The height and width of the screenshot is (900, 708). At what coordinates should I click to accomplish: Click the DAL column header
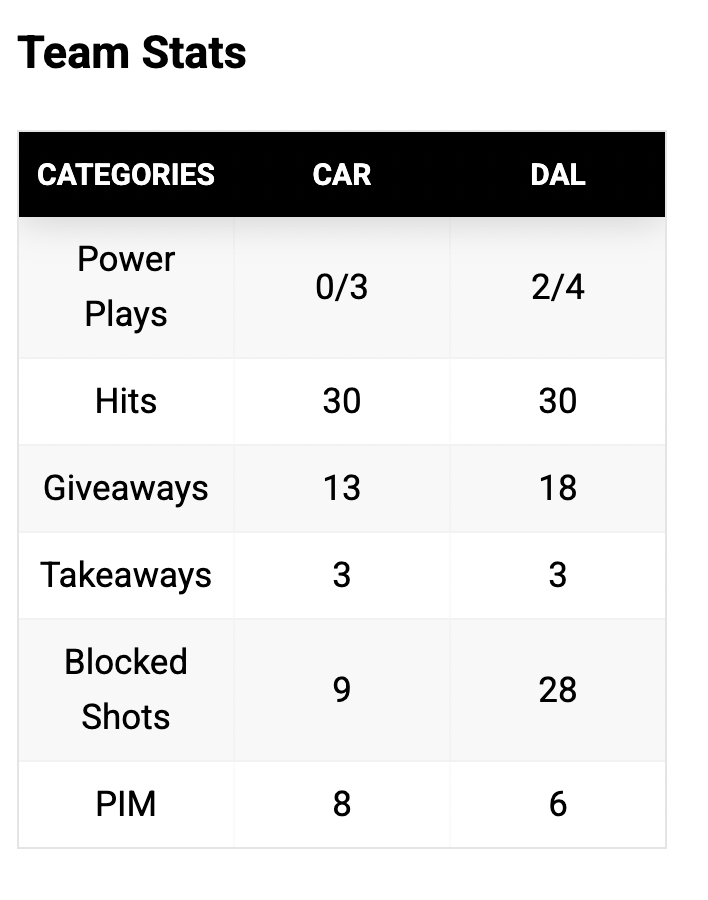point(558,175)
